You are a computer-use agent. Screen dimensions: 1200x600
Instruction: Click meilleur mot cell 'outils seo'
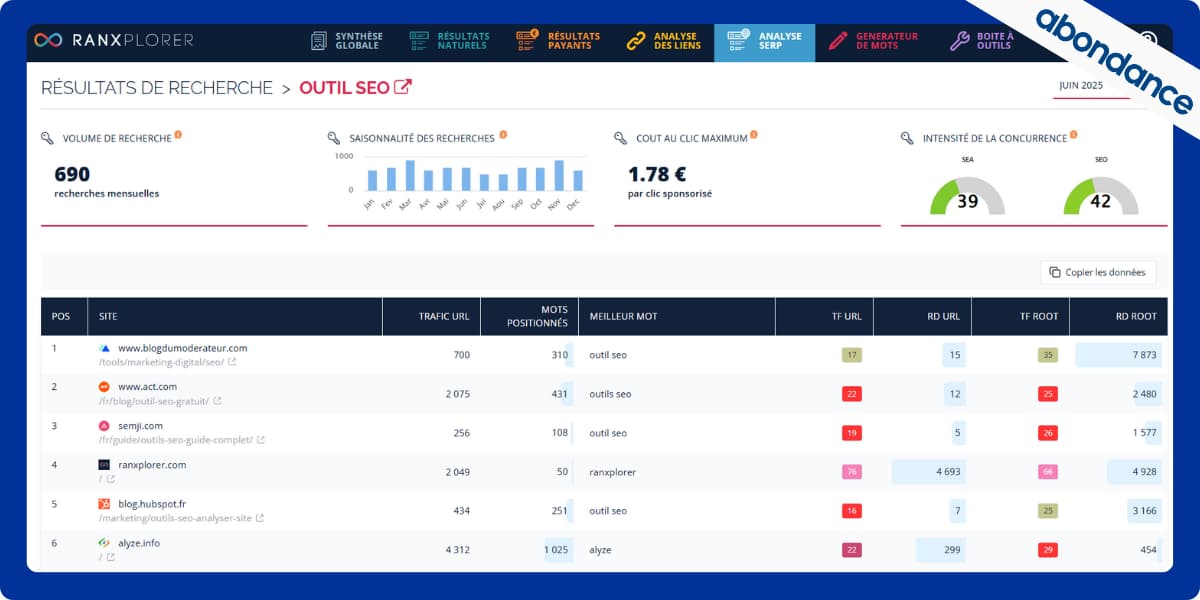[x=610, y=394]
